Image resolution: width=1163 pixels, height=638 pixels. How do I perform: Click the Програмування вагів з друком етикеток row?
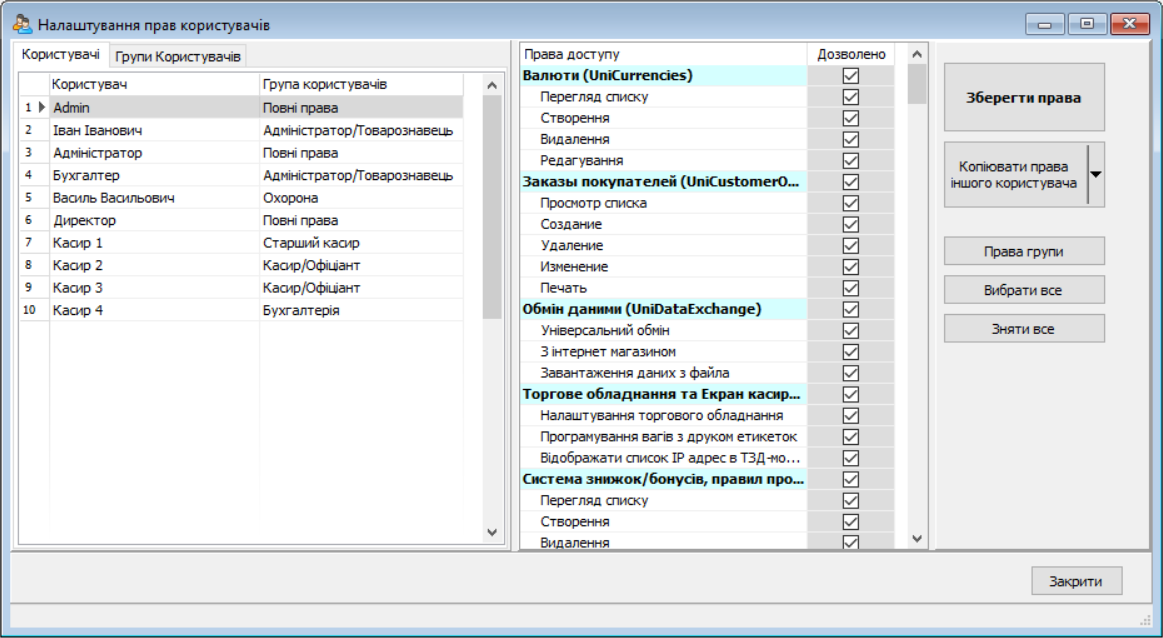[664, 437]
